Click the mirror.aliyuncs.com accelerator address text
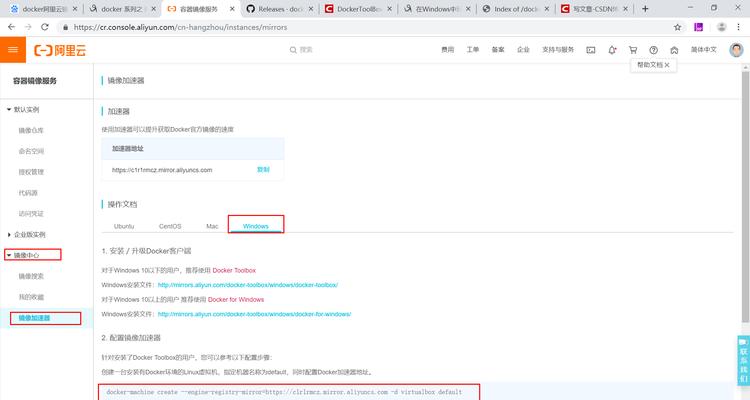Viewport: 750px width, 400px height. point(162,170)
